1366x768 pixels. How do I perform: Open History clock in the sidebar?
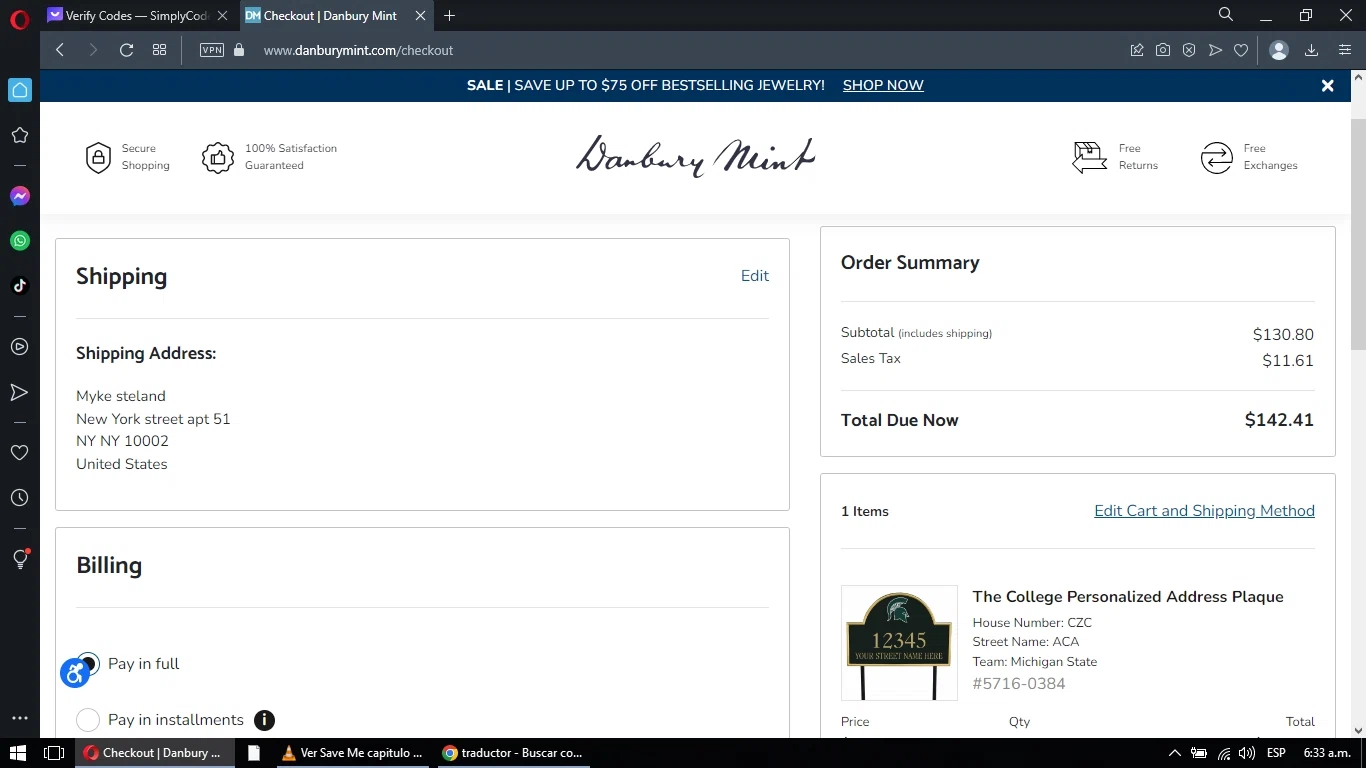click(x=19, y=498)
